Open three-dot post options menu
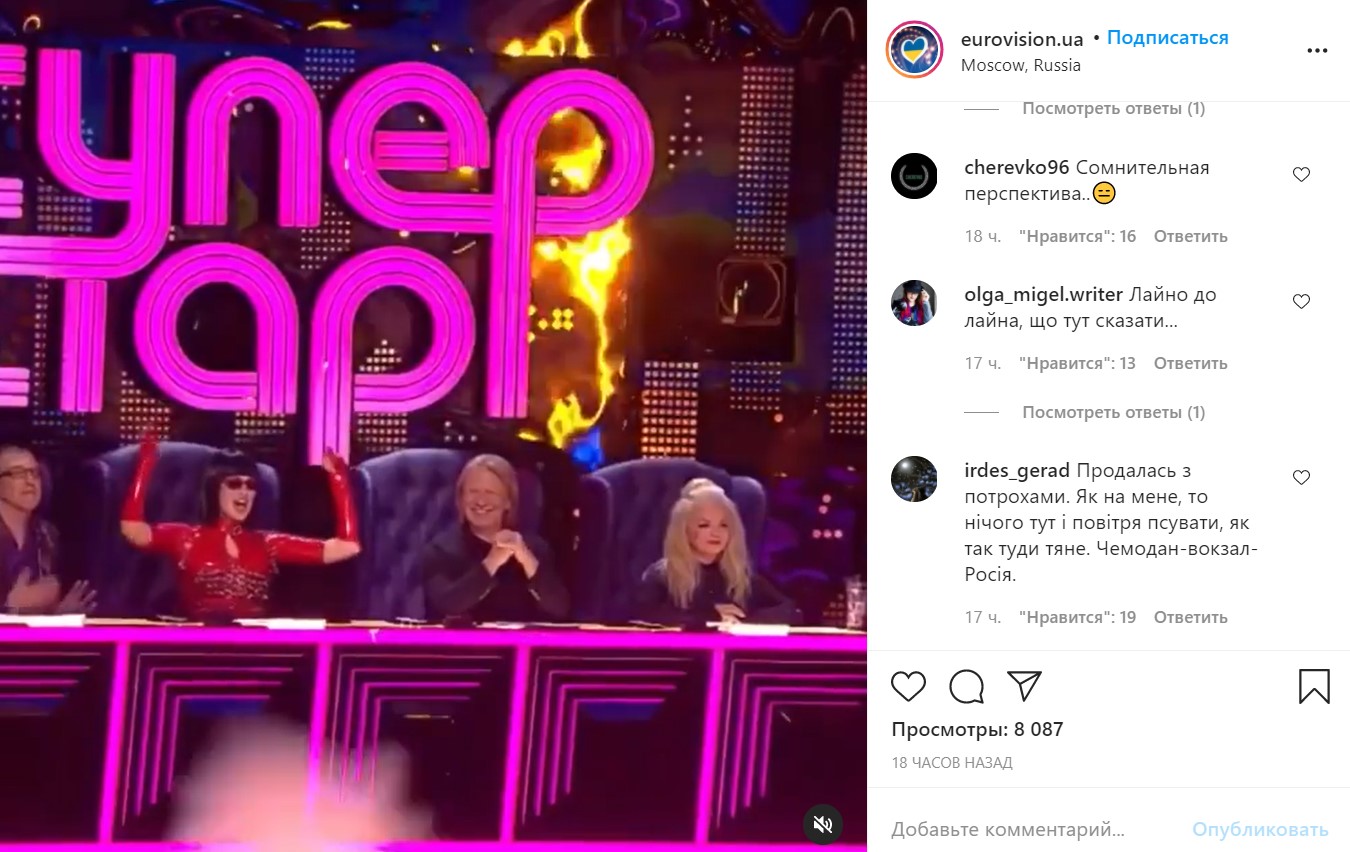The height and width of the screenshot is (852, 1350). (1317, 51)
